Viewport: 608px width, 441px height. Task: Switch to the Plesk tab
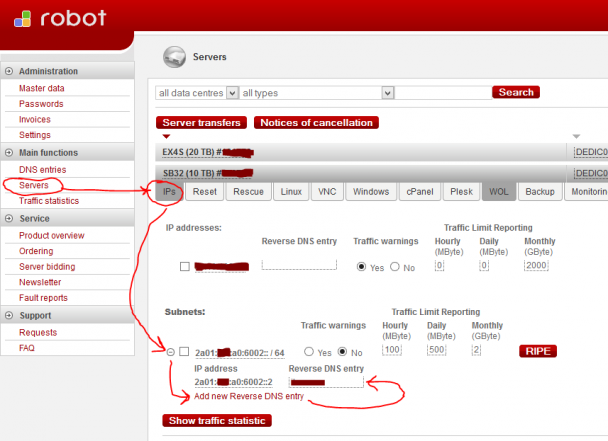coord(461,192)
